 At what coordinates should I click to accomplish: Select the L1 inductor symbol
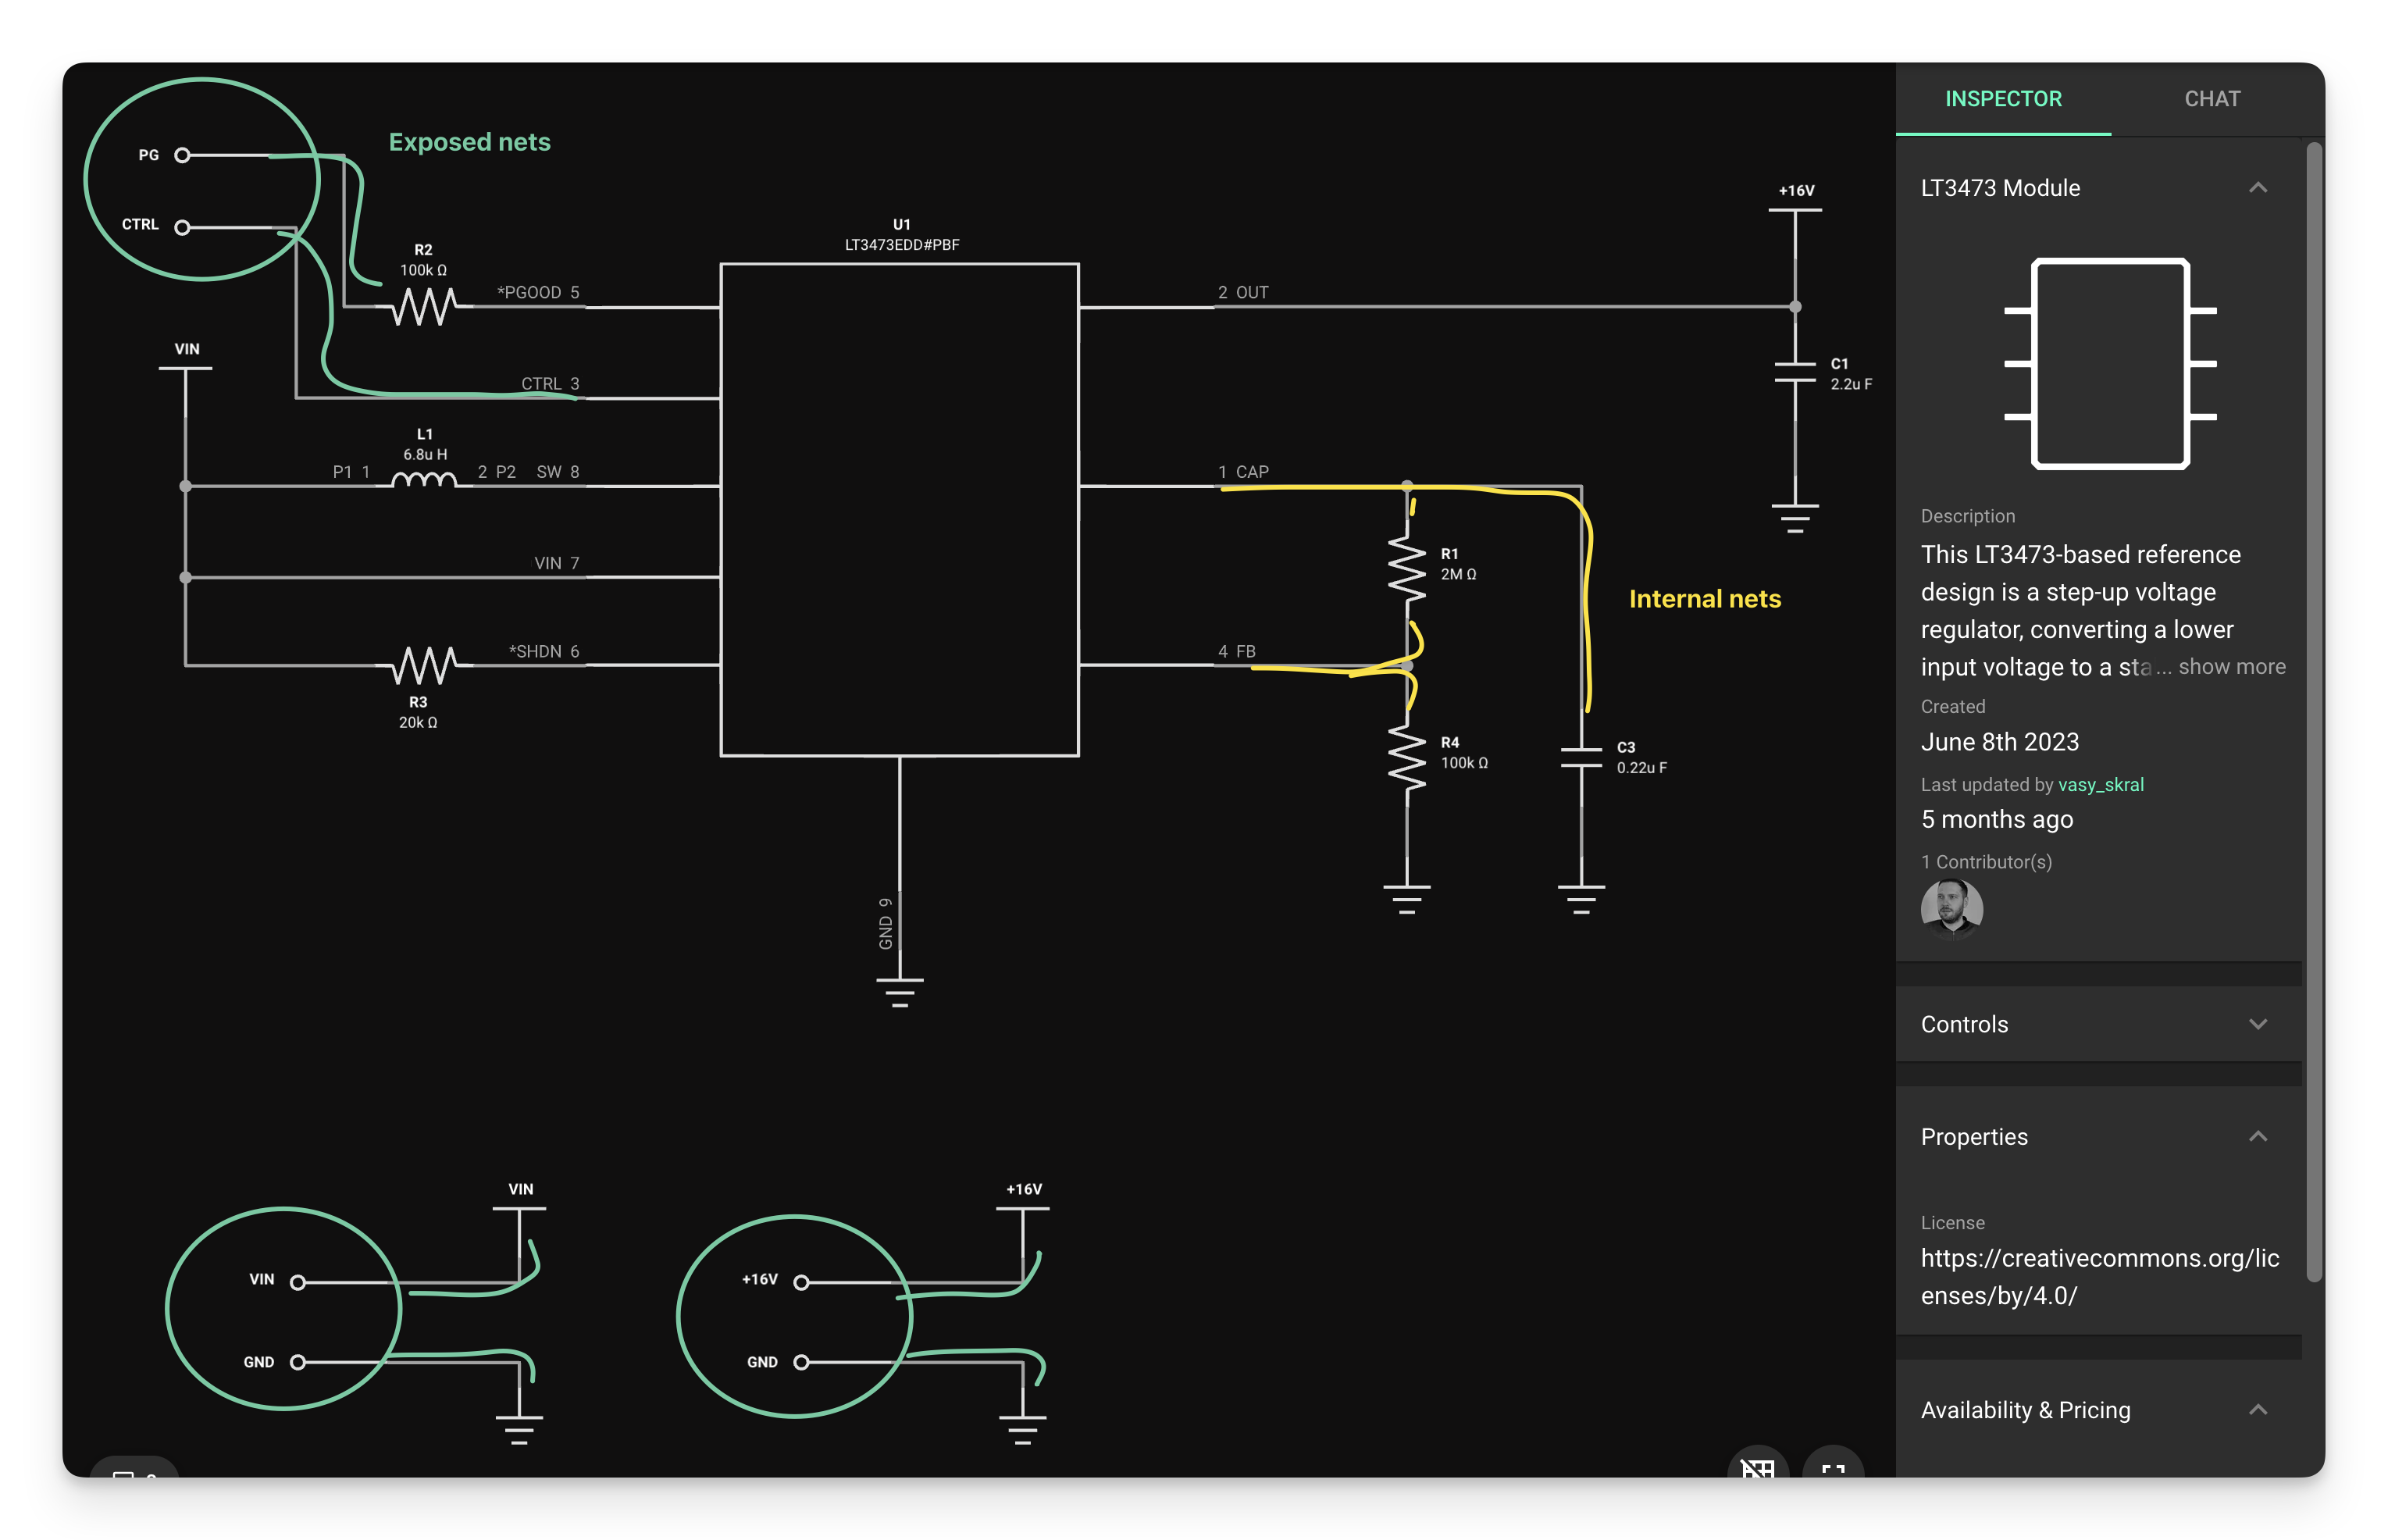(424, 481)
